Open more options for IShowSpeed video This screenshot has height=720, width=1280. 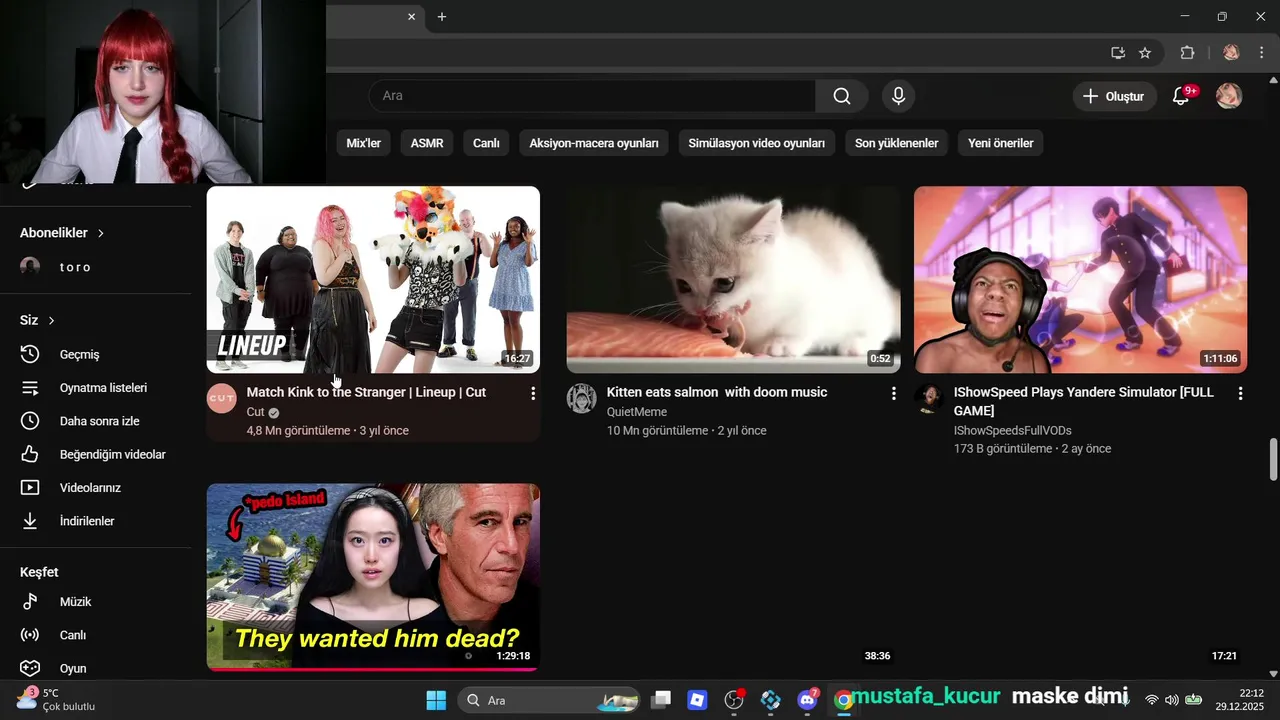[1240, 394]
